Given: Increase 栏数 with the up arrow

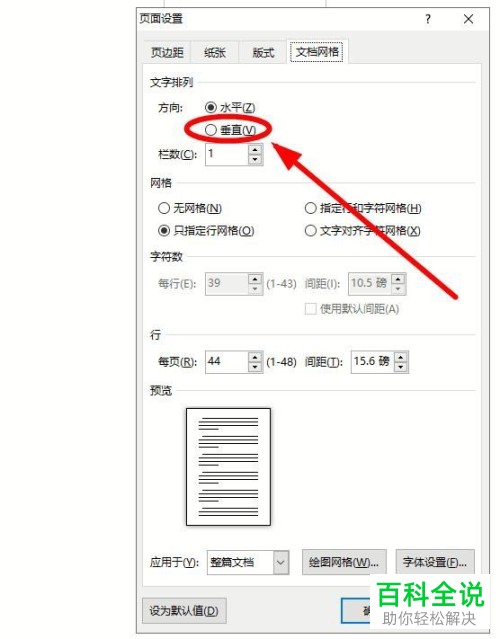Looking at the screenshot, I should point(255,150).
